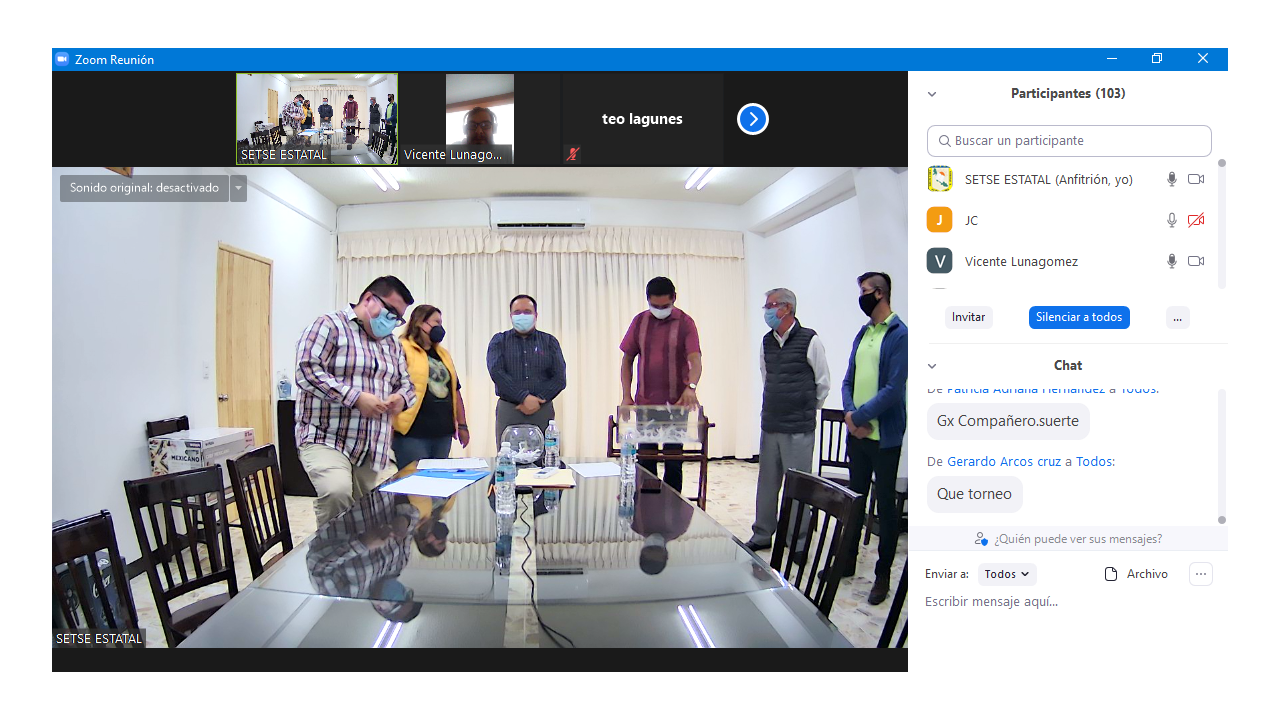Click the Archivo file icon
This screenshot has width=1280, height=720.
tap(1110, 574)
